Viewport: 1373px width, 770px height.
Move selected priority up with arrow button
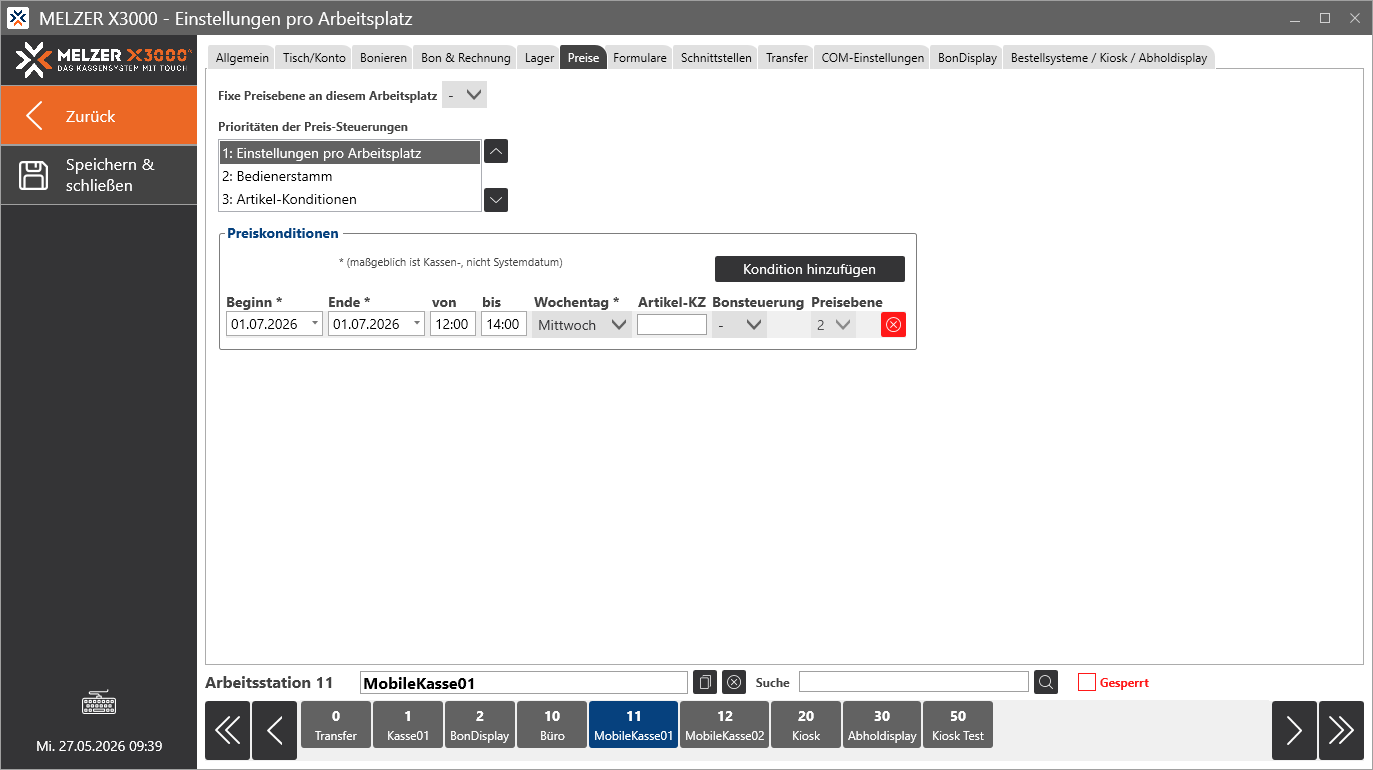pos(496,152)
